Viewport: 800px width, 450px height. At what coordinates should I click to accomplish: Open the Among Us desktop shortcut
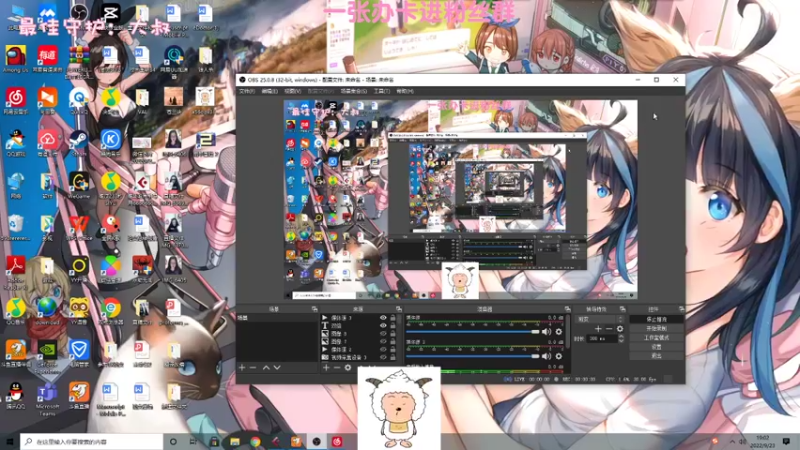click(x=15, y=59)
